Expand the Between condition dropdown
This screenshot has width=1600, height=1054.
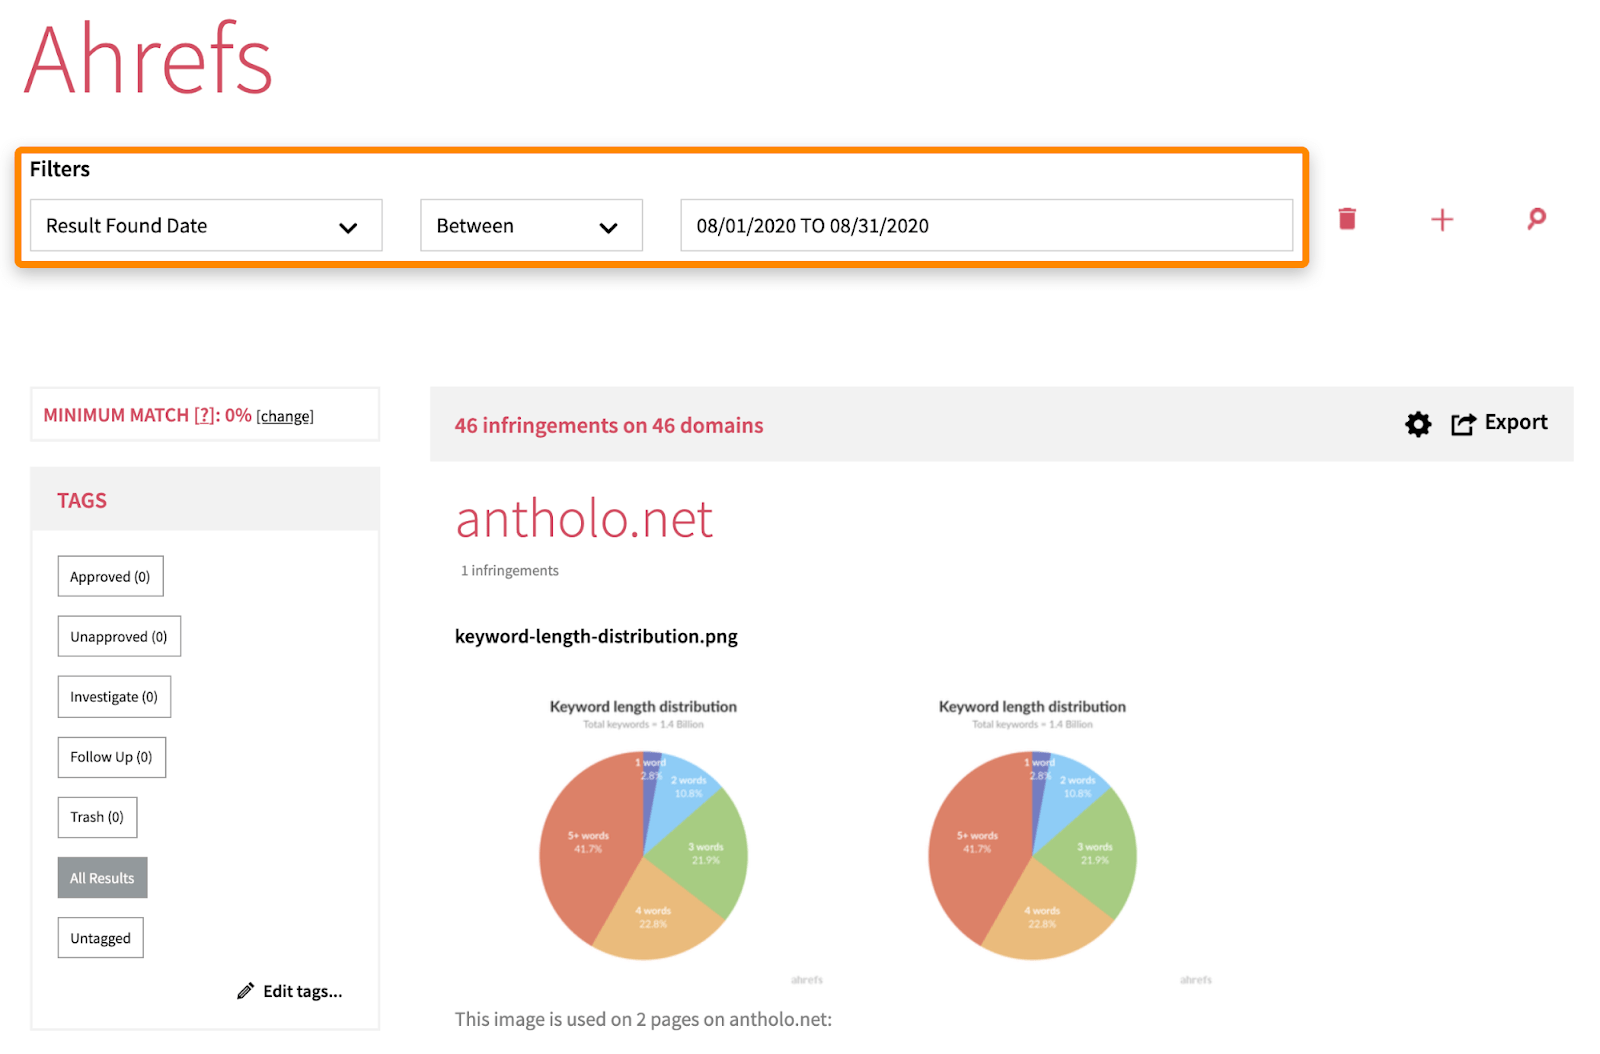[531, 226]
